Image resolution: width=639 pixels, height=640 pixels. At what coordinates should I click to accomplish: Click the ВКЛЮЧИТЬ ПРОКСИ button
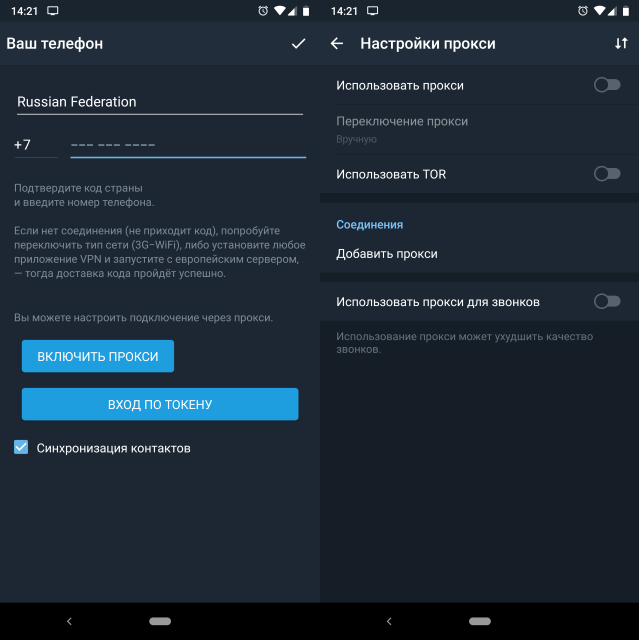coord(98,356)
